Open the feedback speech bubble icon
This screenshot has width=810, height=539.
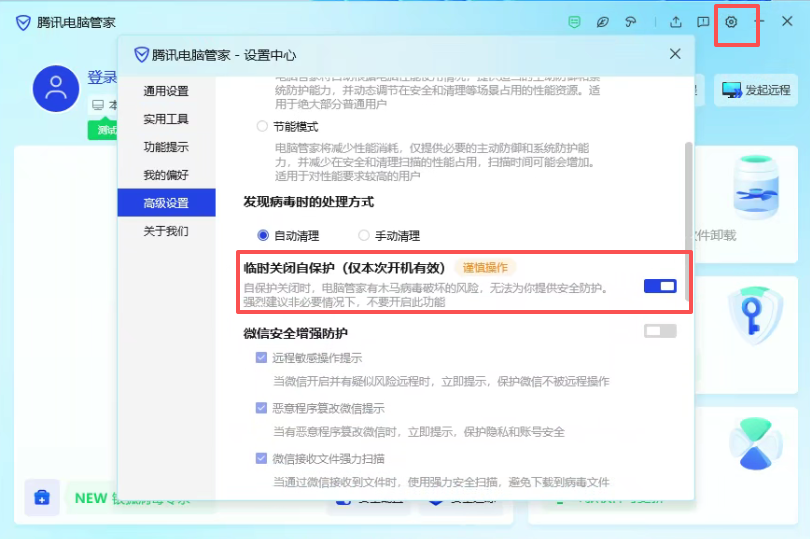(x=703, y=21)
